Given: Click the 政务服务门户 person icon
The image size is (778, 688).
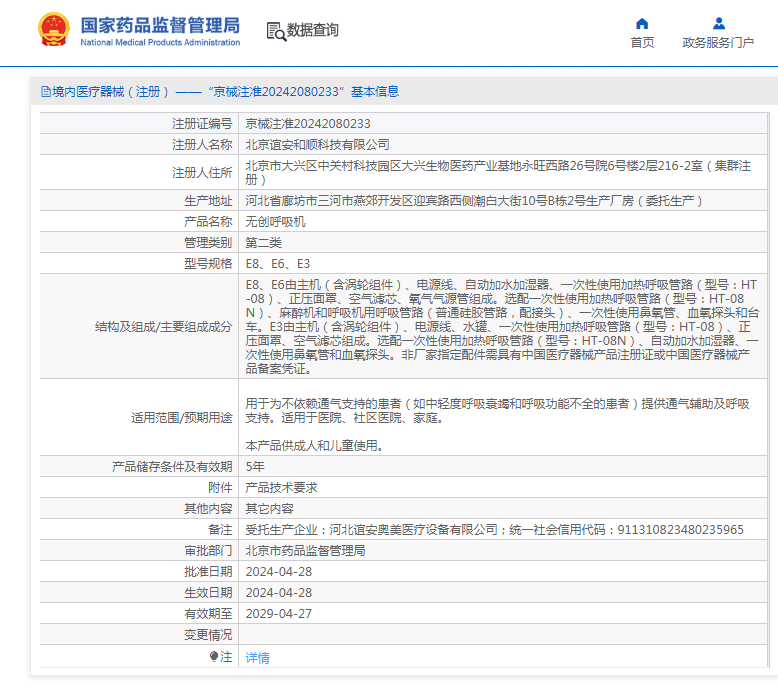Looking at the screenshot, I should pos(718,23).
